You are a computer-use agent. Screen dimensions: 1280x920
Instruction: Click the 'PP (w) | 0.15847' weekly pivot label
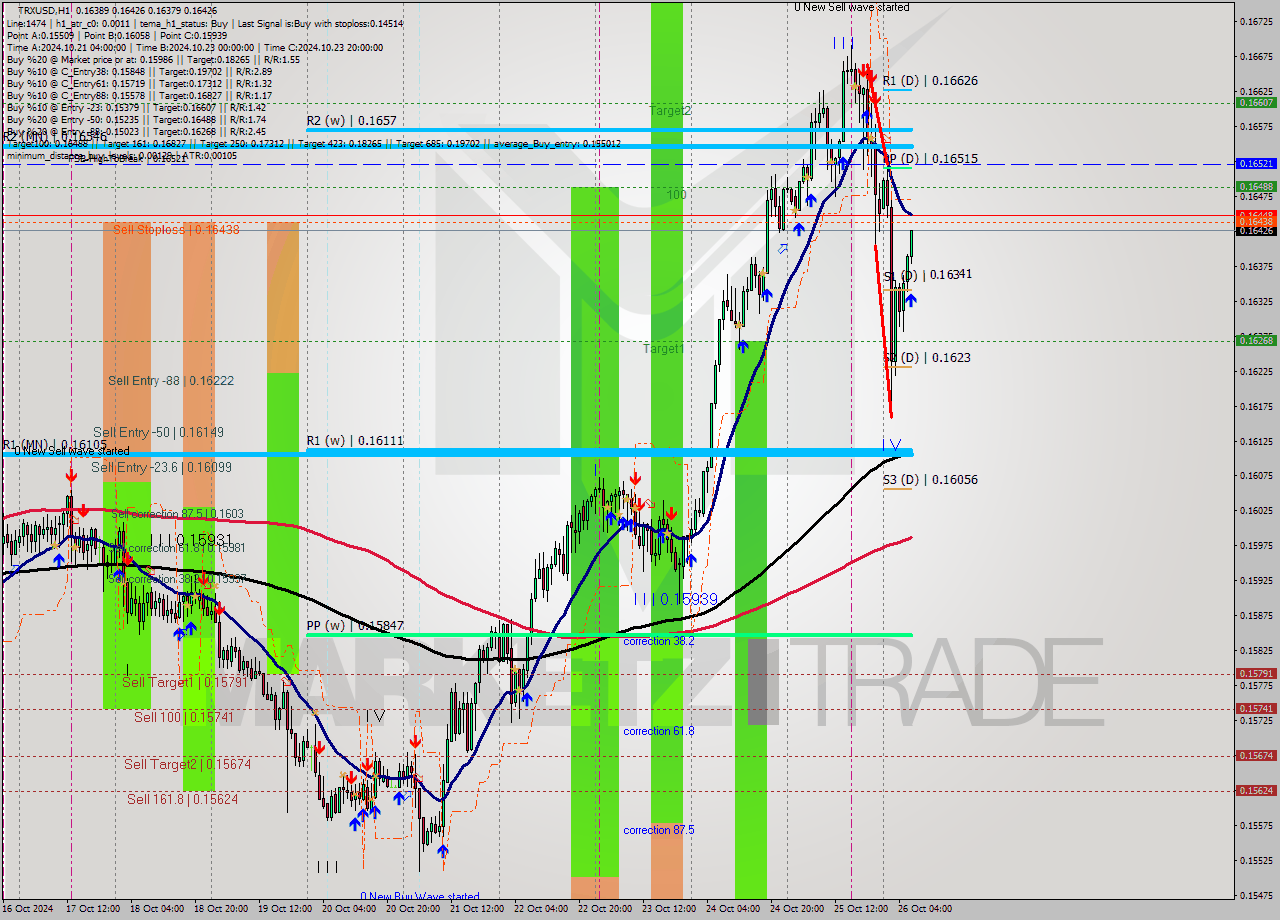pos(355,625)
